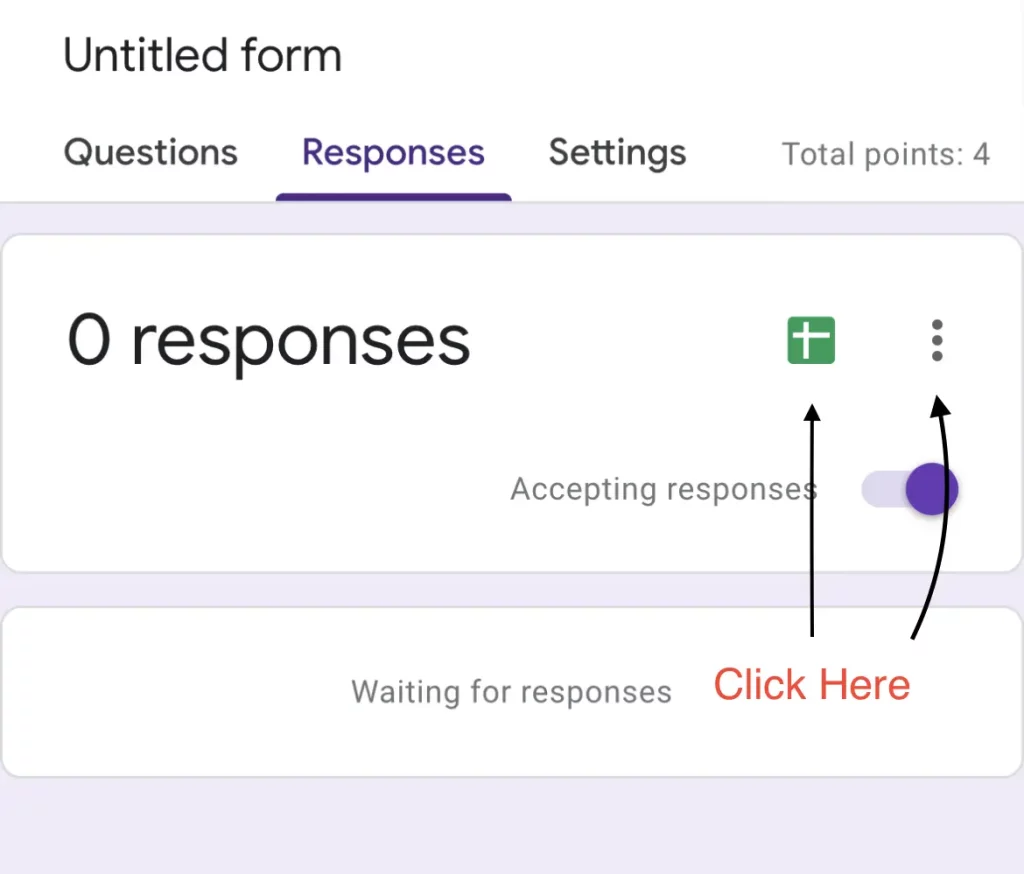Click the green Google Sheets icon
Viewport: 1024px width, 874px height.
[x=810, y=340]
